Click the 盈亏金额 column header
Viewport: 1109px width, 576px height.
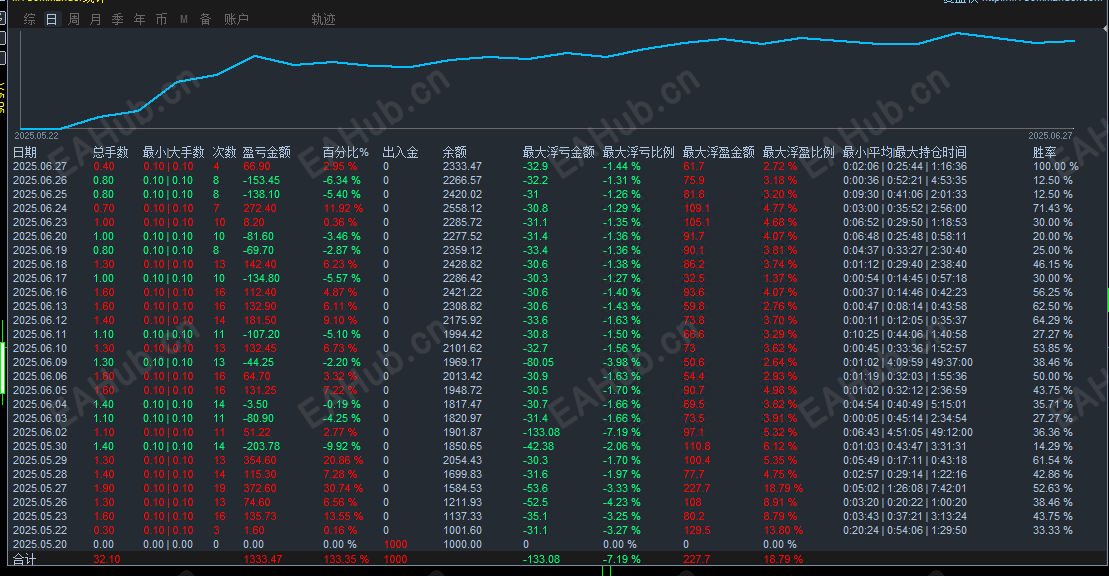point(267,152)
